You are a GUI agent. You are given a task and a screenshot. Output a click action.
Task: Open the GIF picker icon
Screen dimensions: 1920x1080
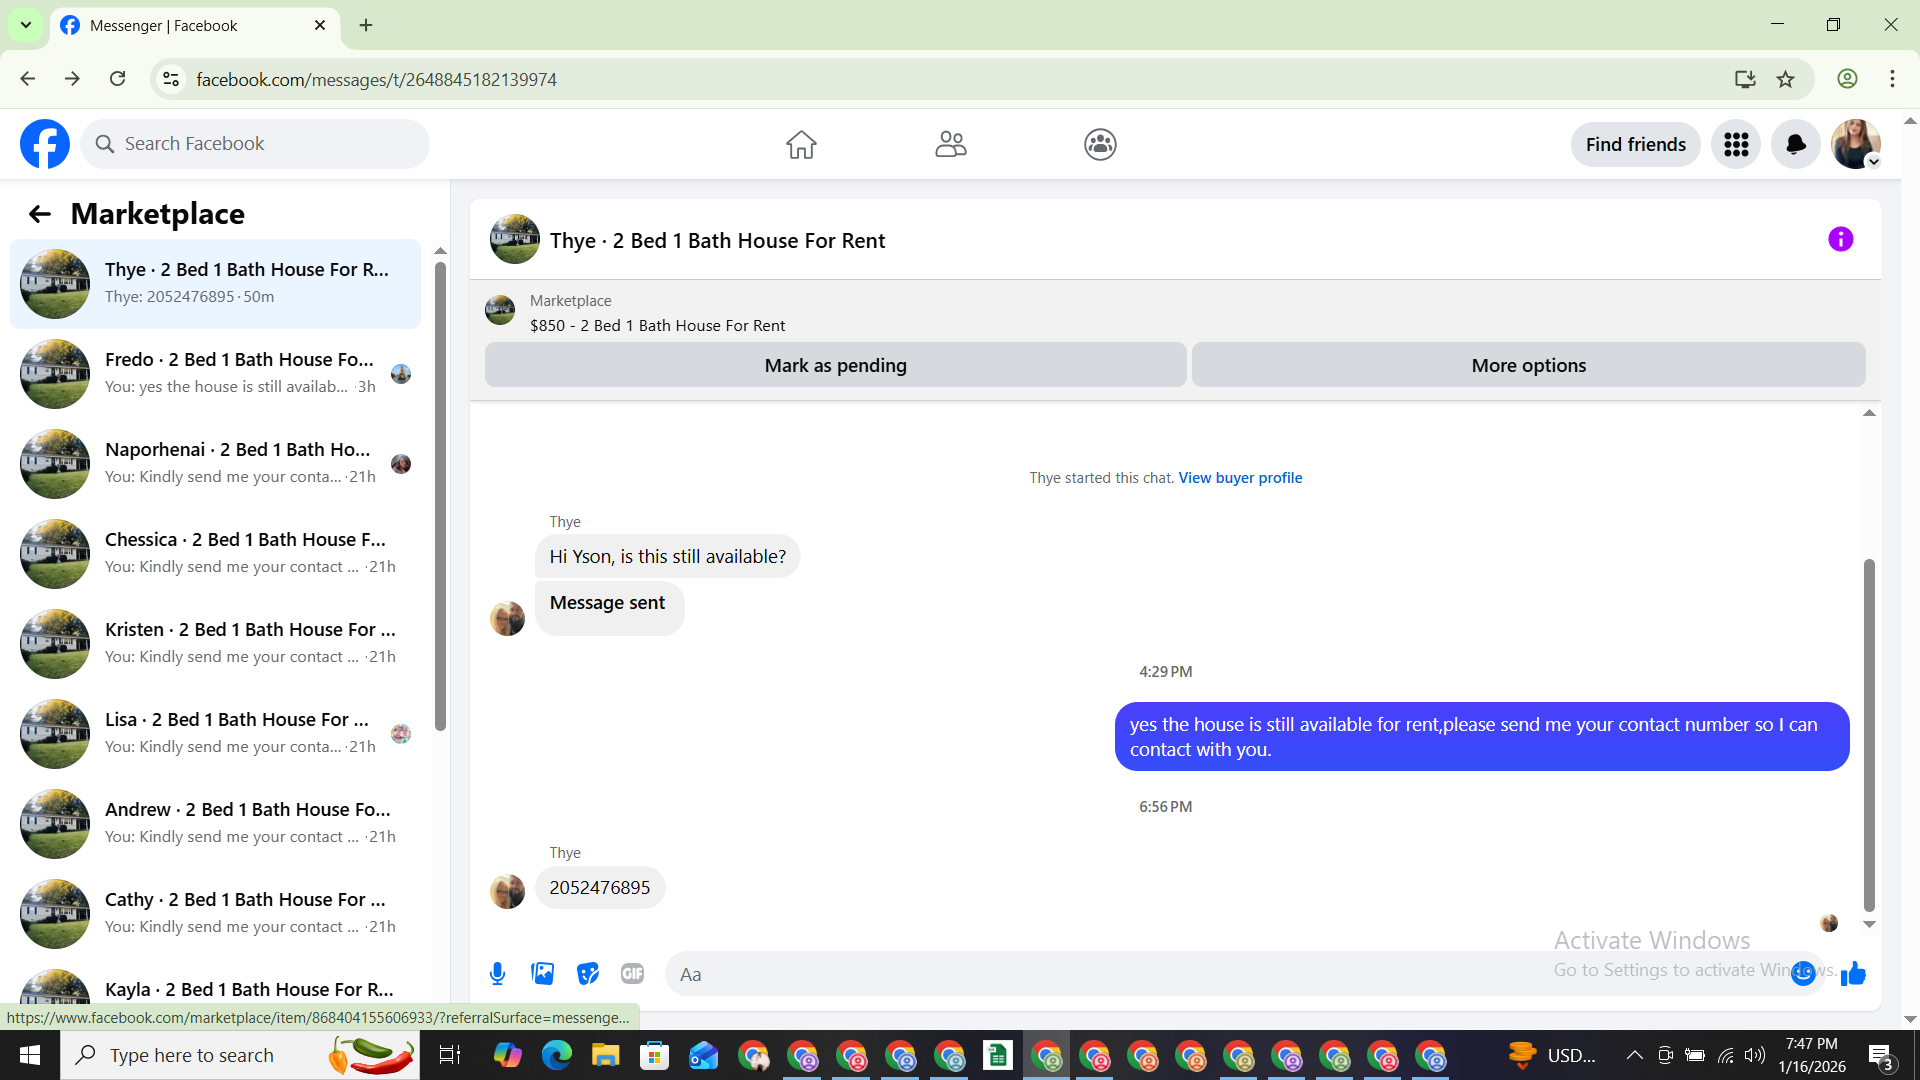tap(632, 973)
